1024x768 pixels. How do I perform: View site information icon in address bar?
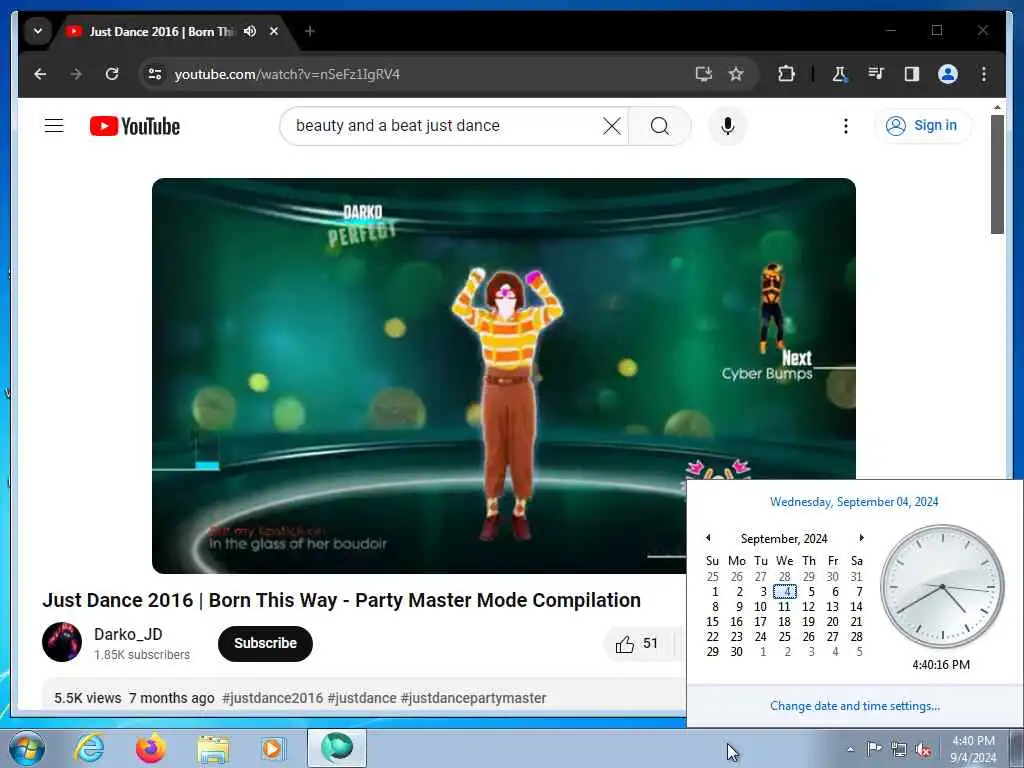(155, 74)
